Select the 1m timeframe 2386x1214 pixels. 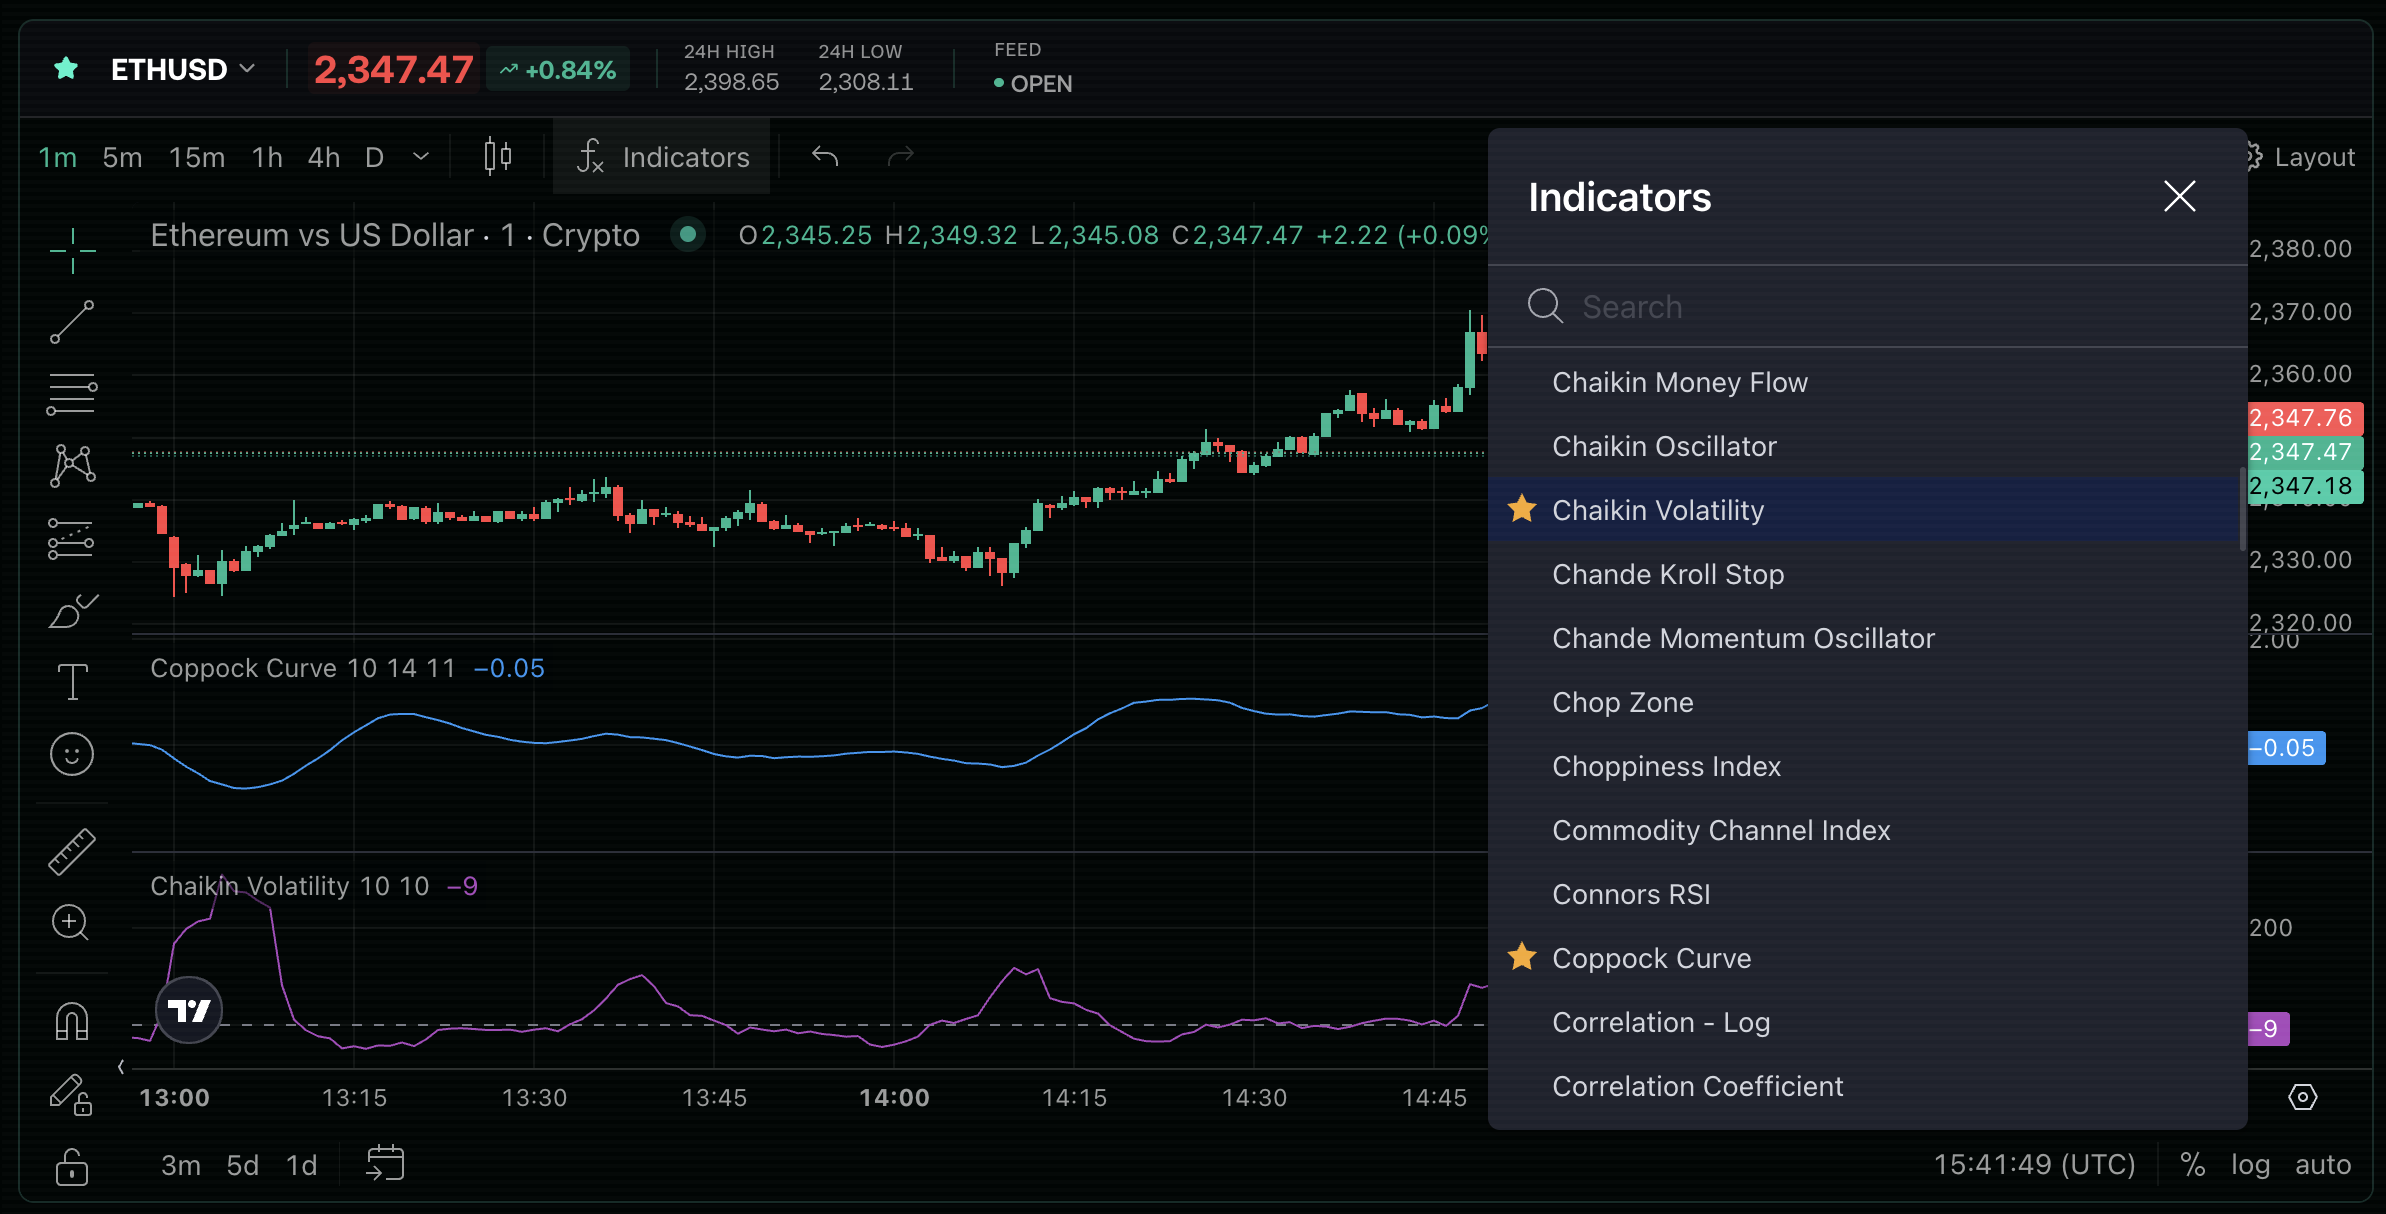(x=57, y=157)
